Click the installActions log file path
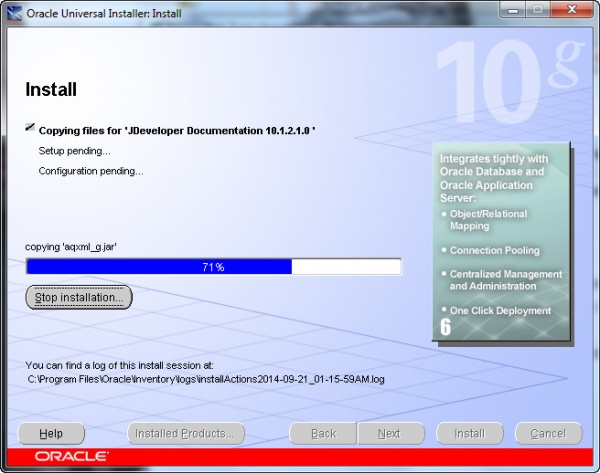This screenshot has height=473, width=600. (x=206, y=379)
